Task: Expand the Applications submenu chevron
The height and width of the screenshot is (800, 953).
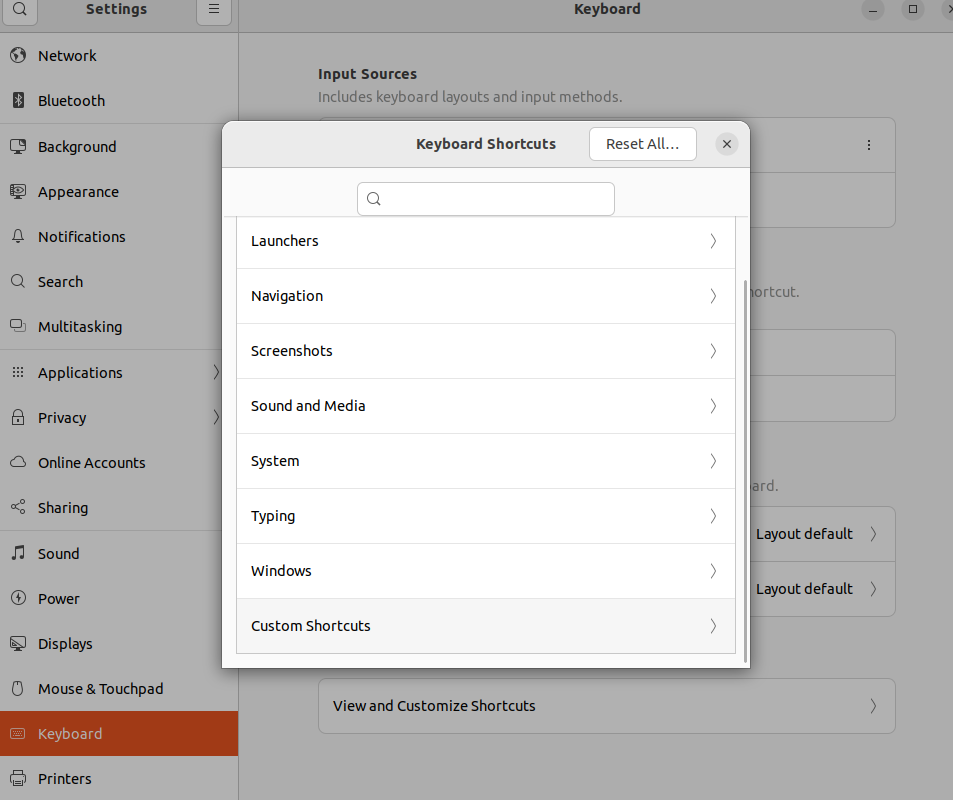Action: pos(216,372)
